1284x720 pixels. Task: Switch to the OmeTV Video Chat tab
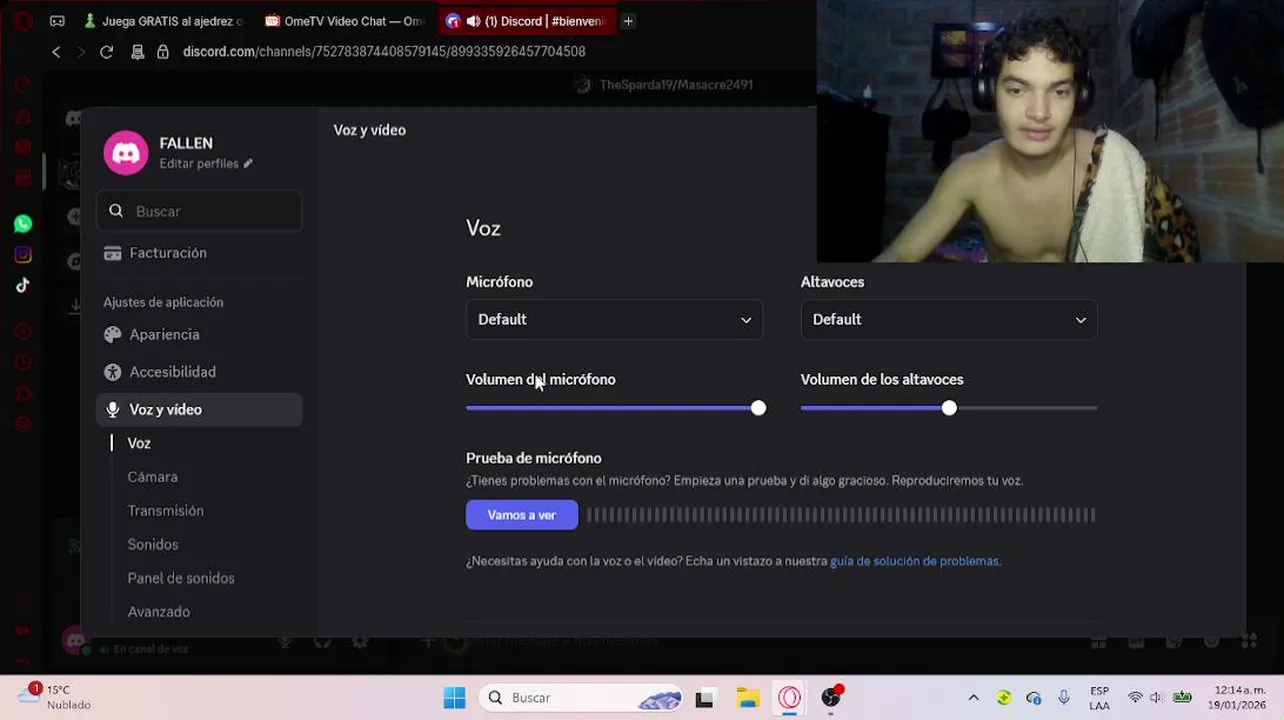click(345, 21)
